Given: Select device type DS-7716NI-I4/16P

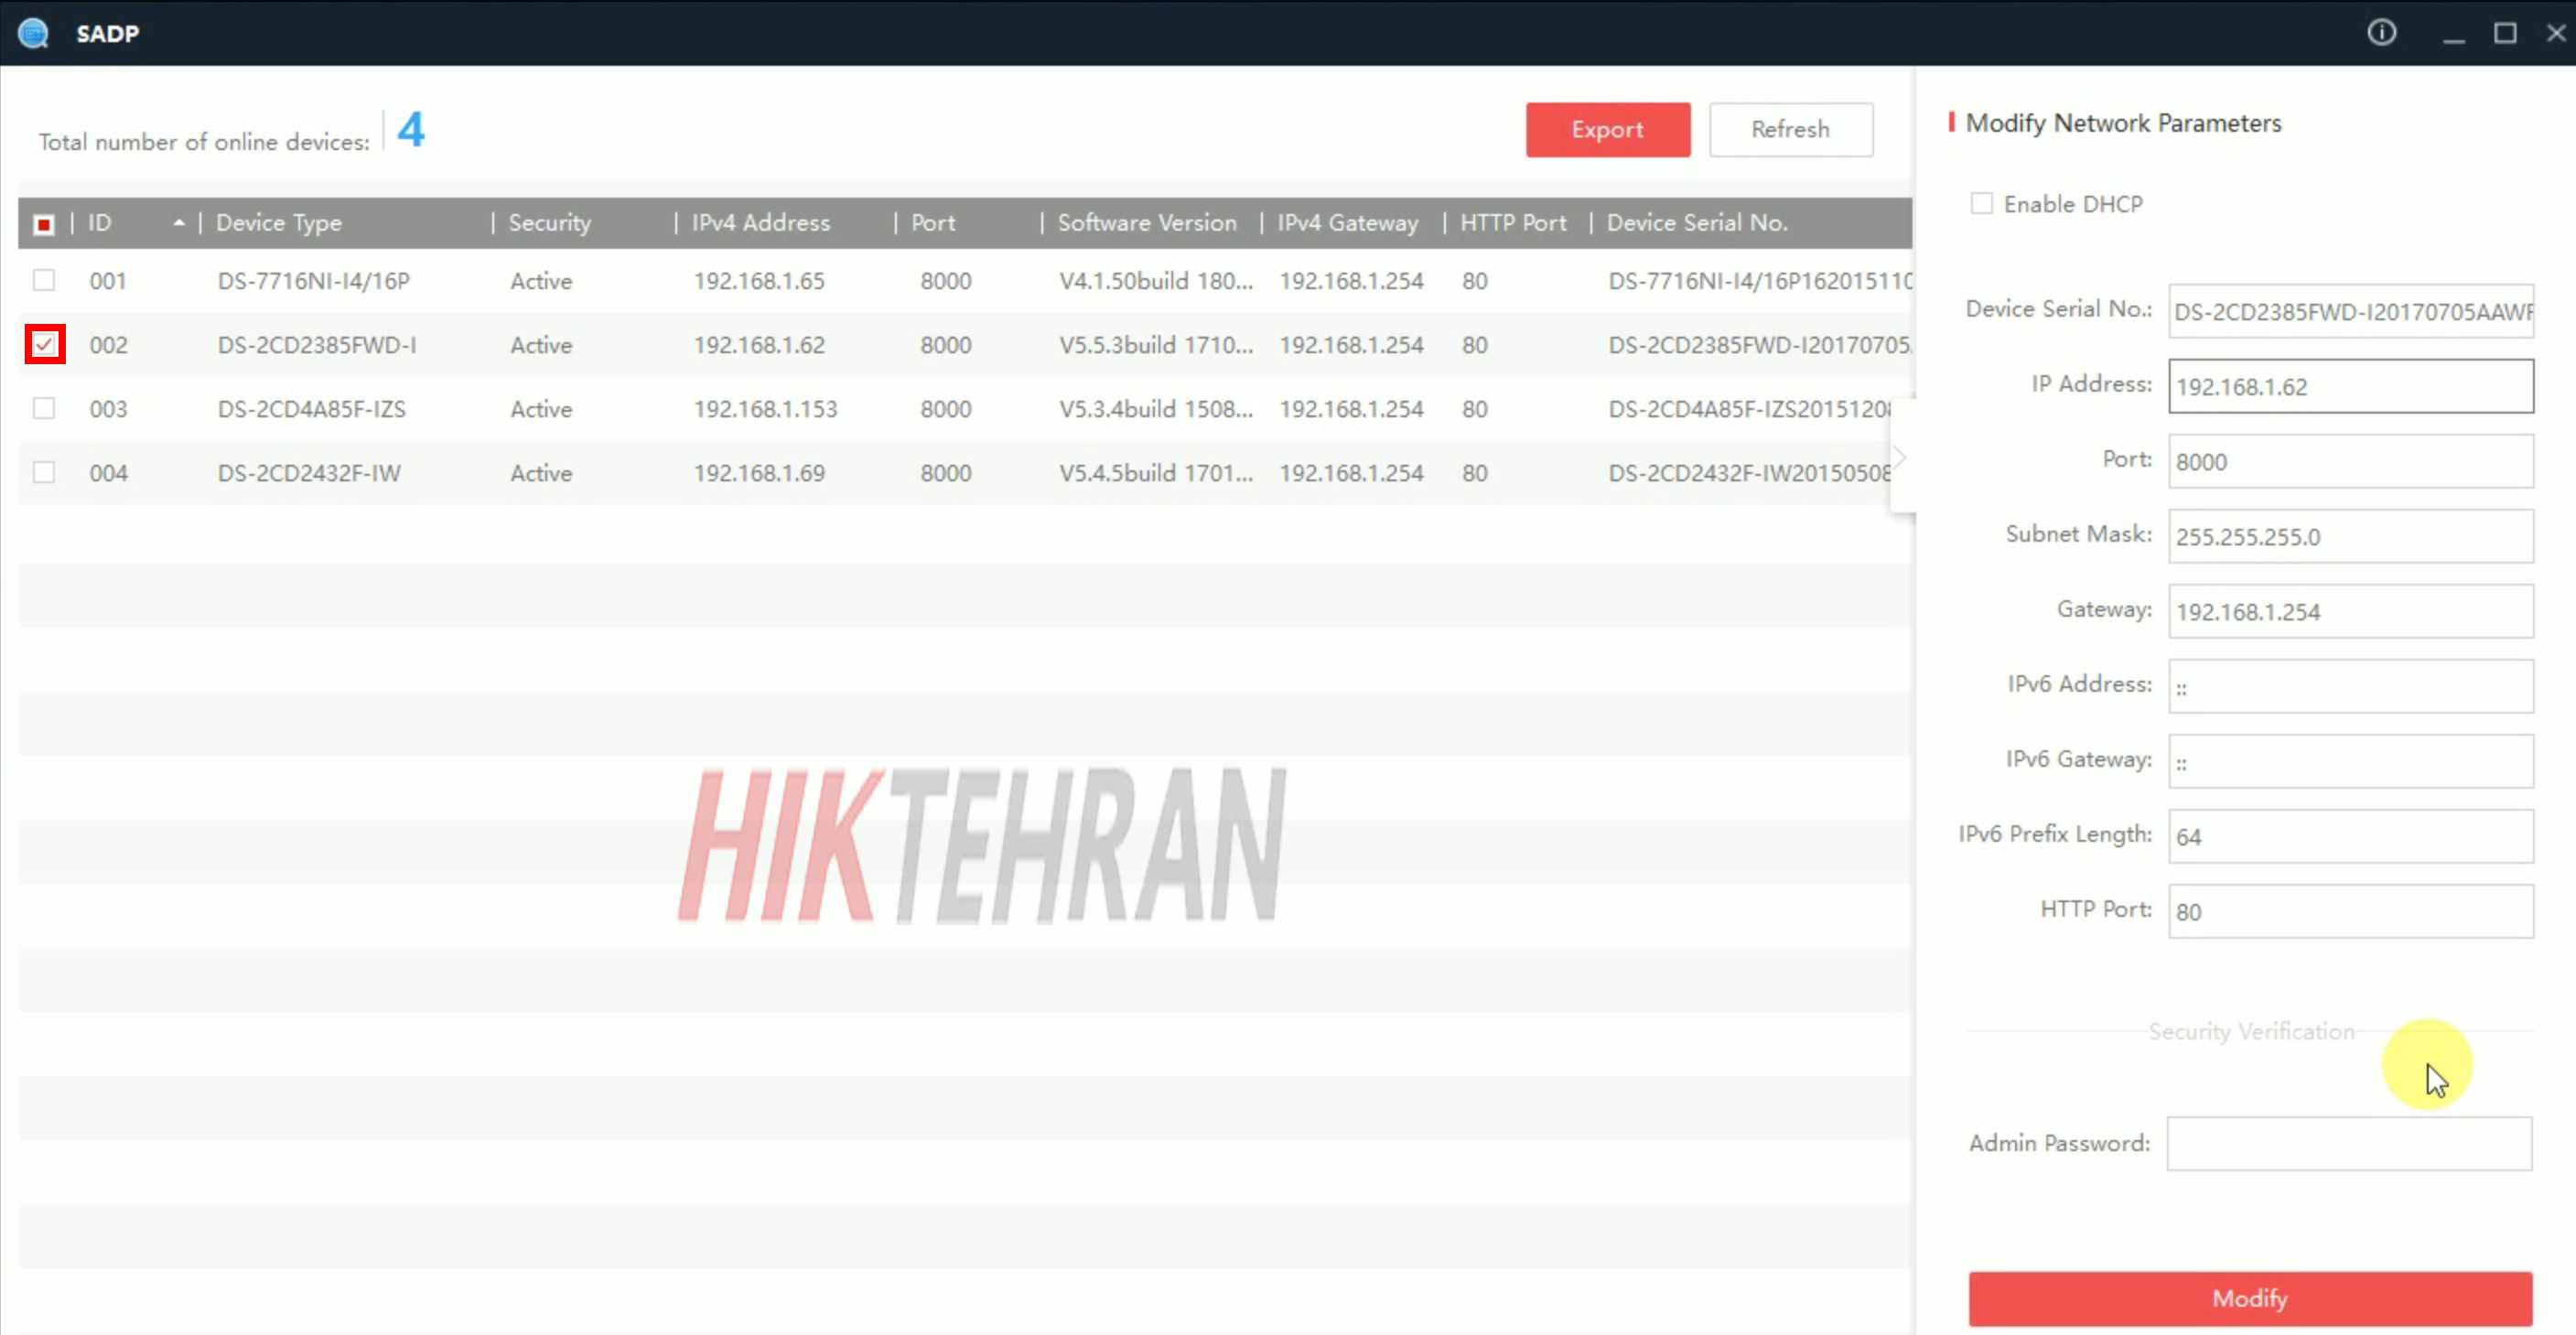Looking at the screenshot, I should [x=314, y=281].
